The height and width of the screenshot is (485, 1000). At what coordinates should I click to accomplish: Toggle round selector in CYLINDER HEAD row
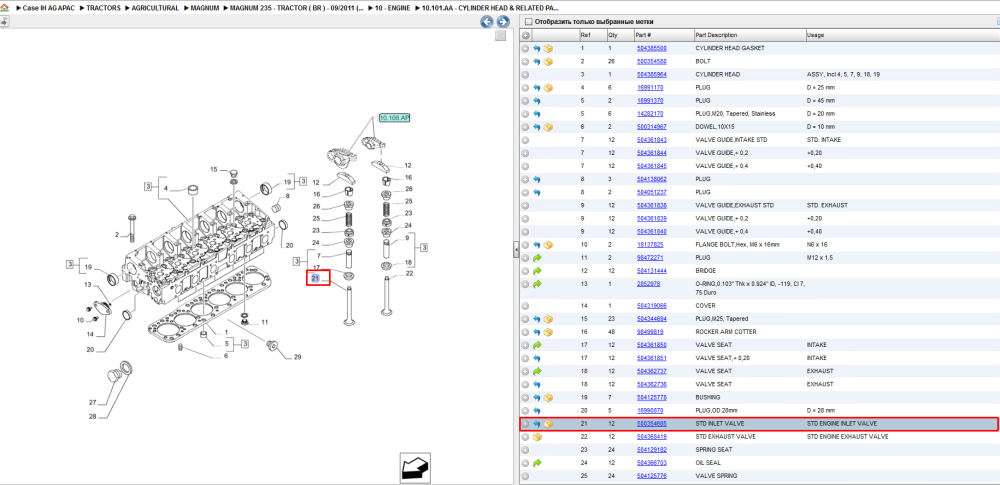[526, 75]
